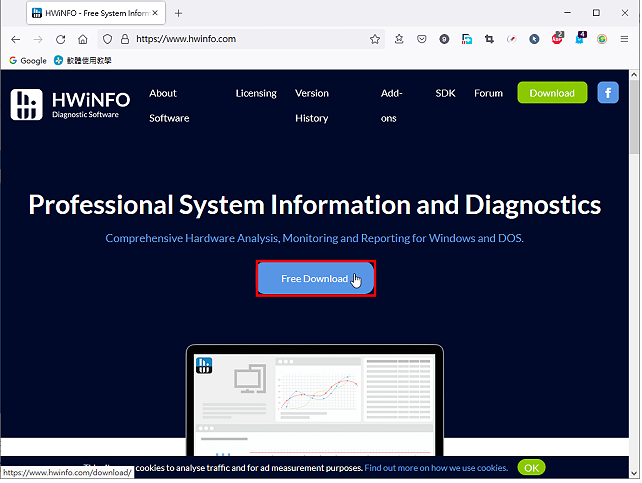Click the red-slash round extension icon

point(512,39)
